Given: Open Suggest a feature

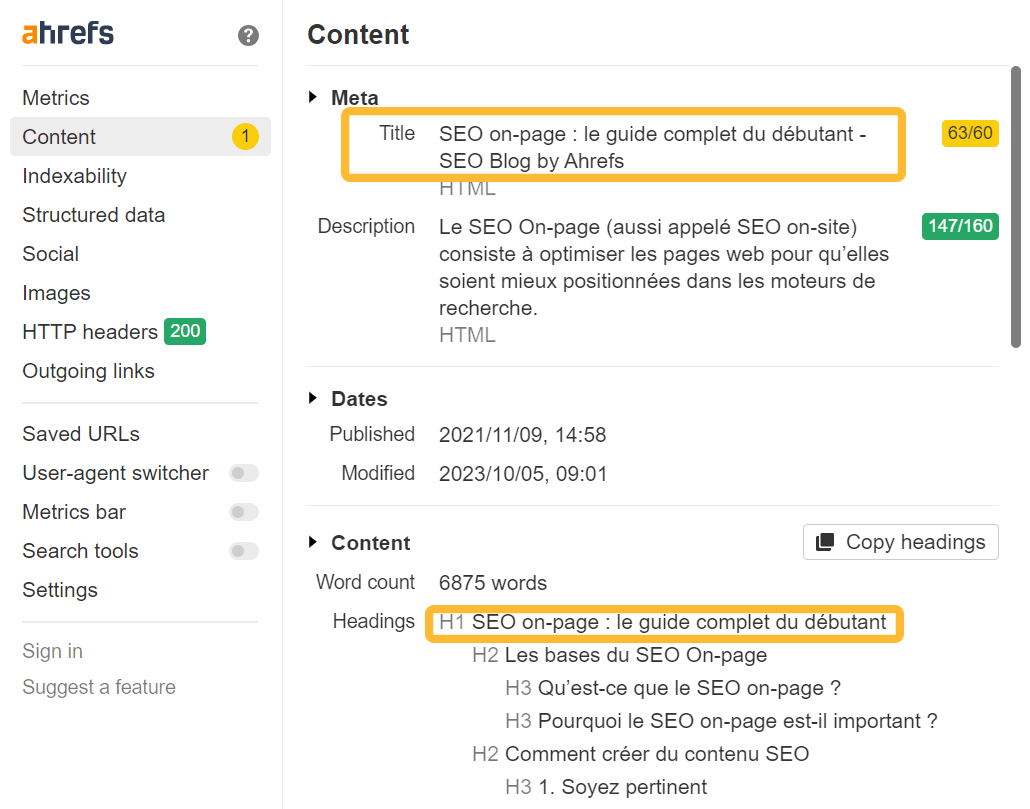Looking at the screenshot, I should pyautogui.click(x=98, y=687).
